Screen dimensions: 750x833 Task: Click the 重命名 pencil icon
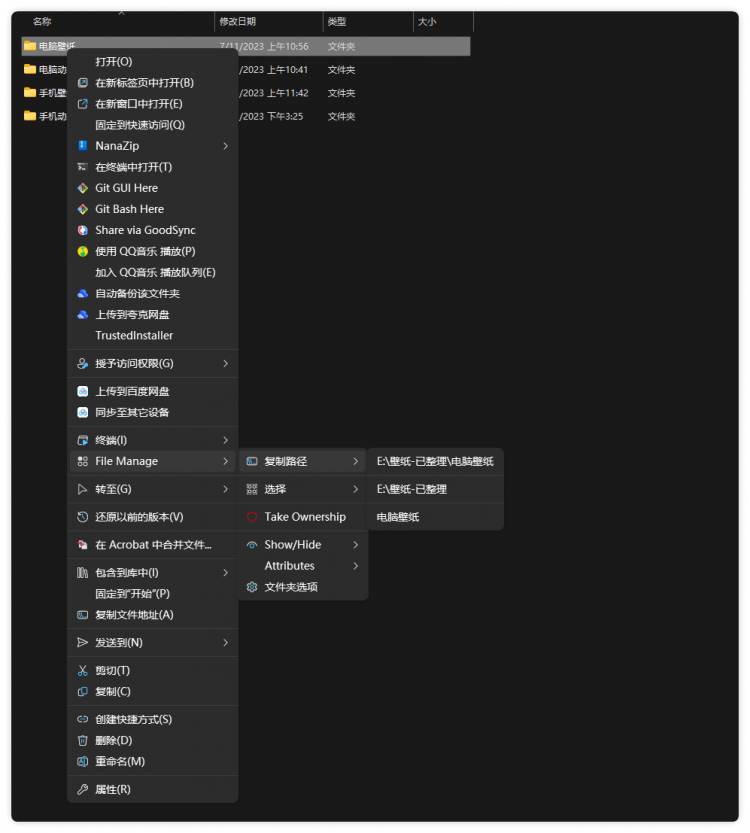(x=84, y=762)
